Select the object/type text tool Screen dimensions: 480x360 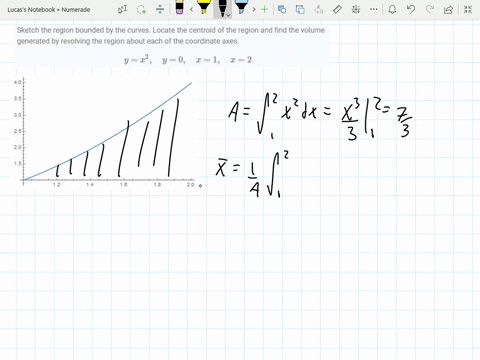click(x=122, y=9)
